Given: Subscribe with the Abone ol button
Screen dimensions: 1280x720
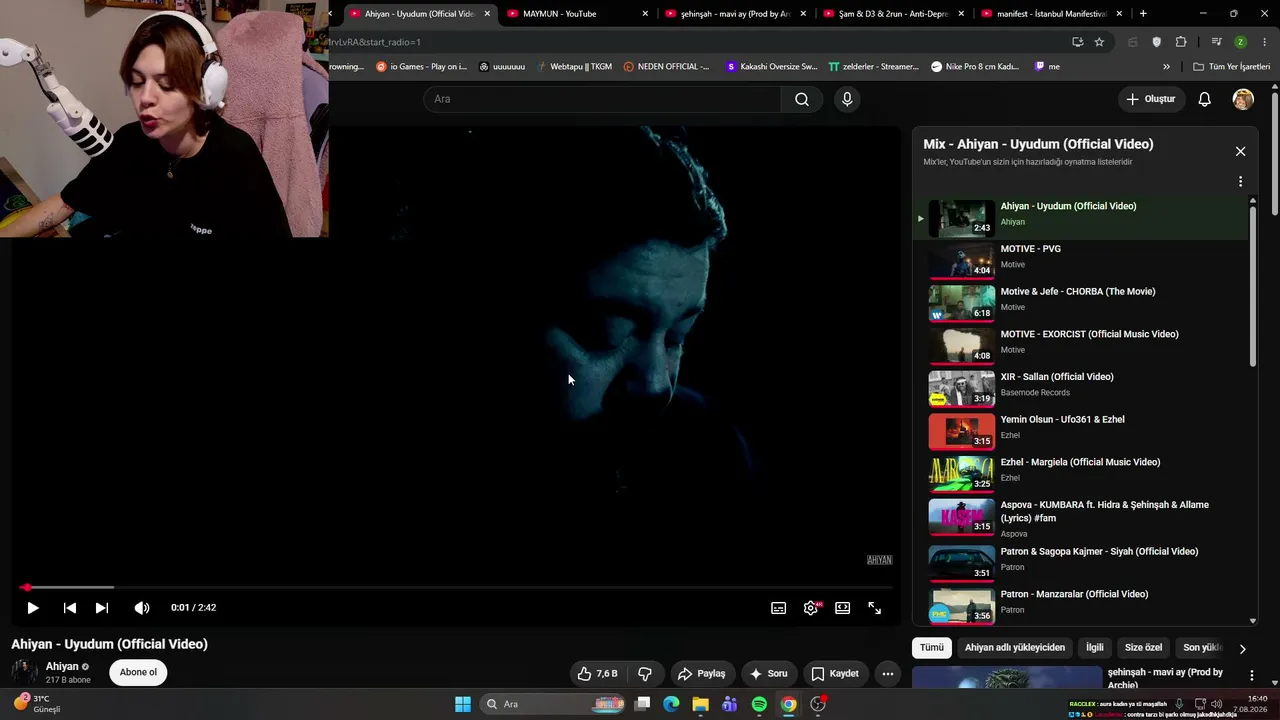Looking at the screenshot, I should (x=138, y=672).
